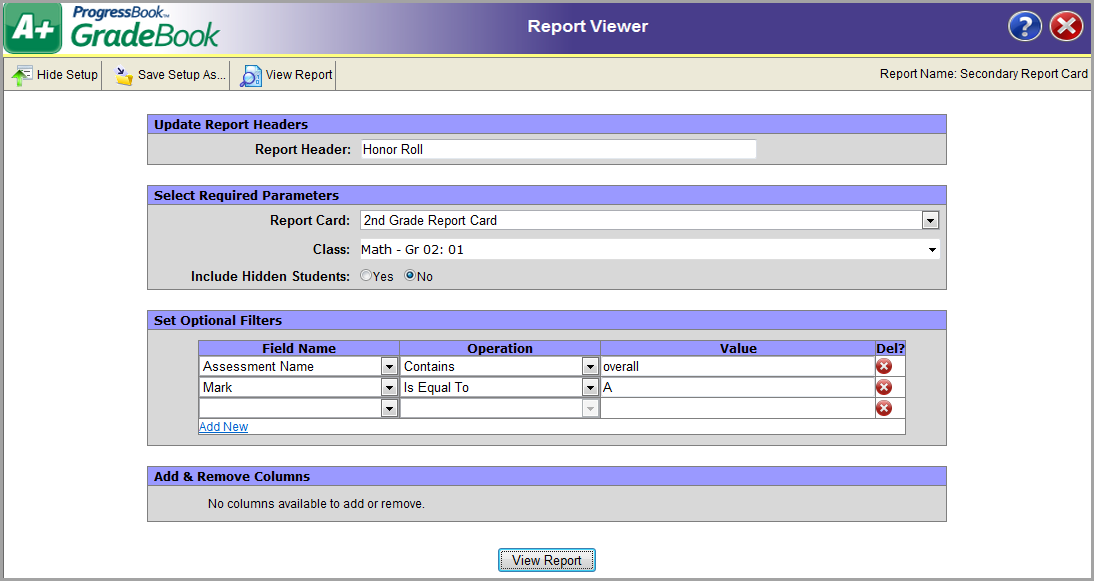The height and width of the screenshot is (581, 1094).
Task: Click the Report Viewer title text
Action: tap(587, 27)
